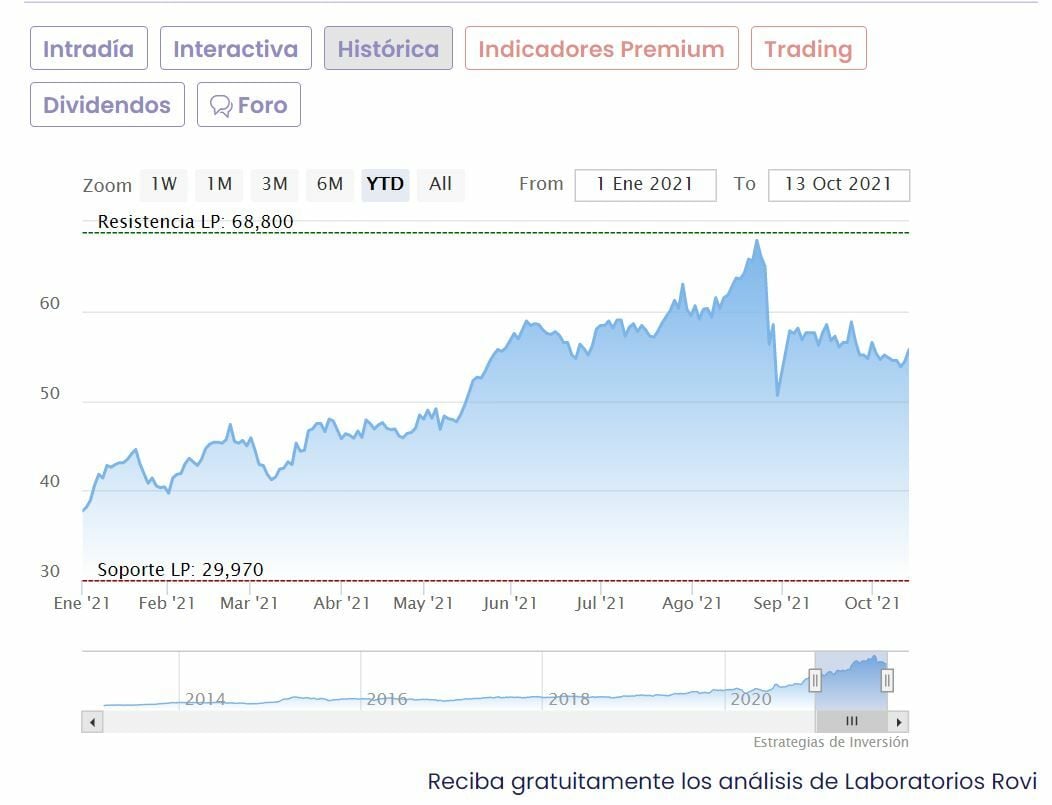Show All historical data range

[x=440, y=184]
